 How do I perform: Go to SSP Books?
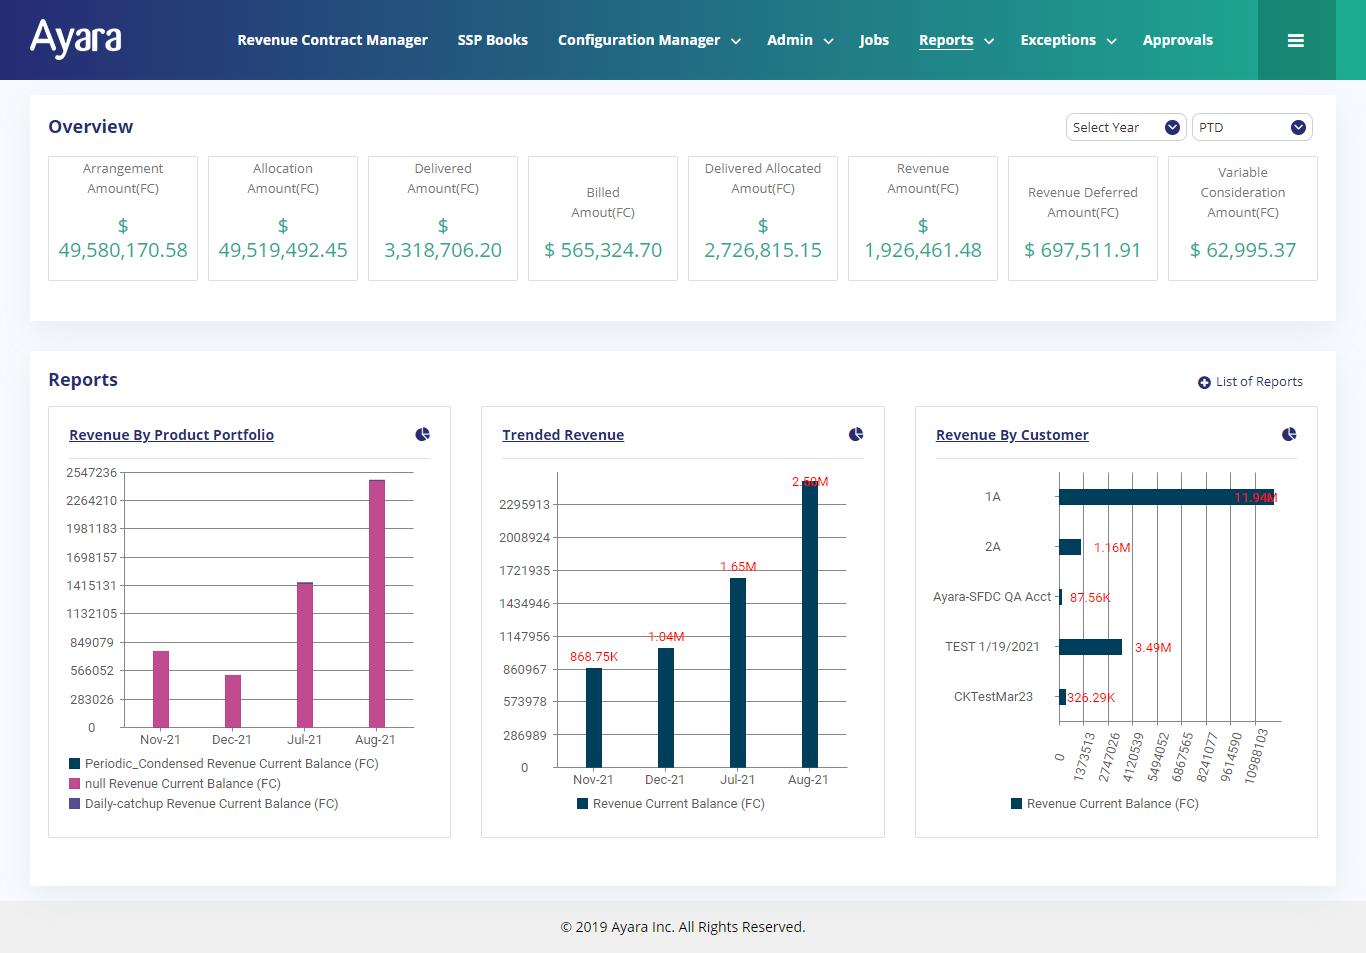[x=492, y=41]
